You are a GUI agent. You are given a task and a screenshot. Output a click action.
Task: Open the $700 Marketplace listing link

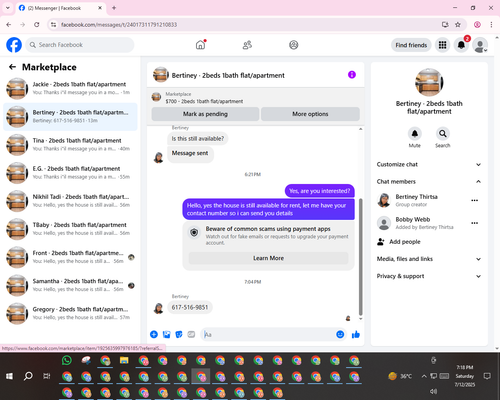(x=204, y=101)
